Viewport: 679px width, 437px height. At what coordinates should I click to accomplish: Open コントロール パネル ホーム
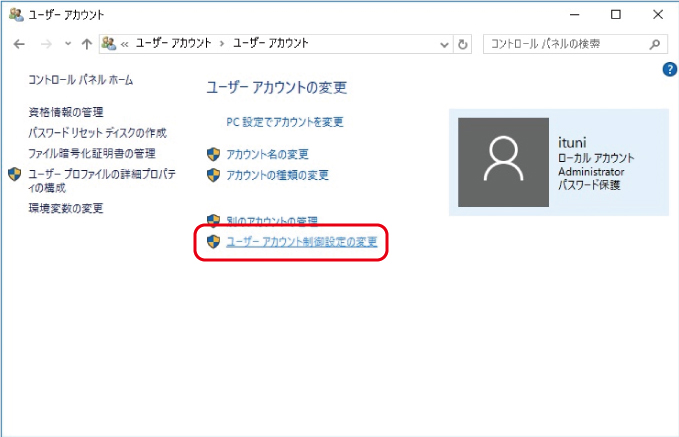point(81,80)
